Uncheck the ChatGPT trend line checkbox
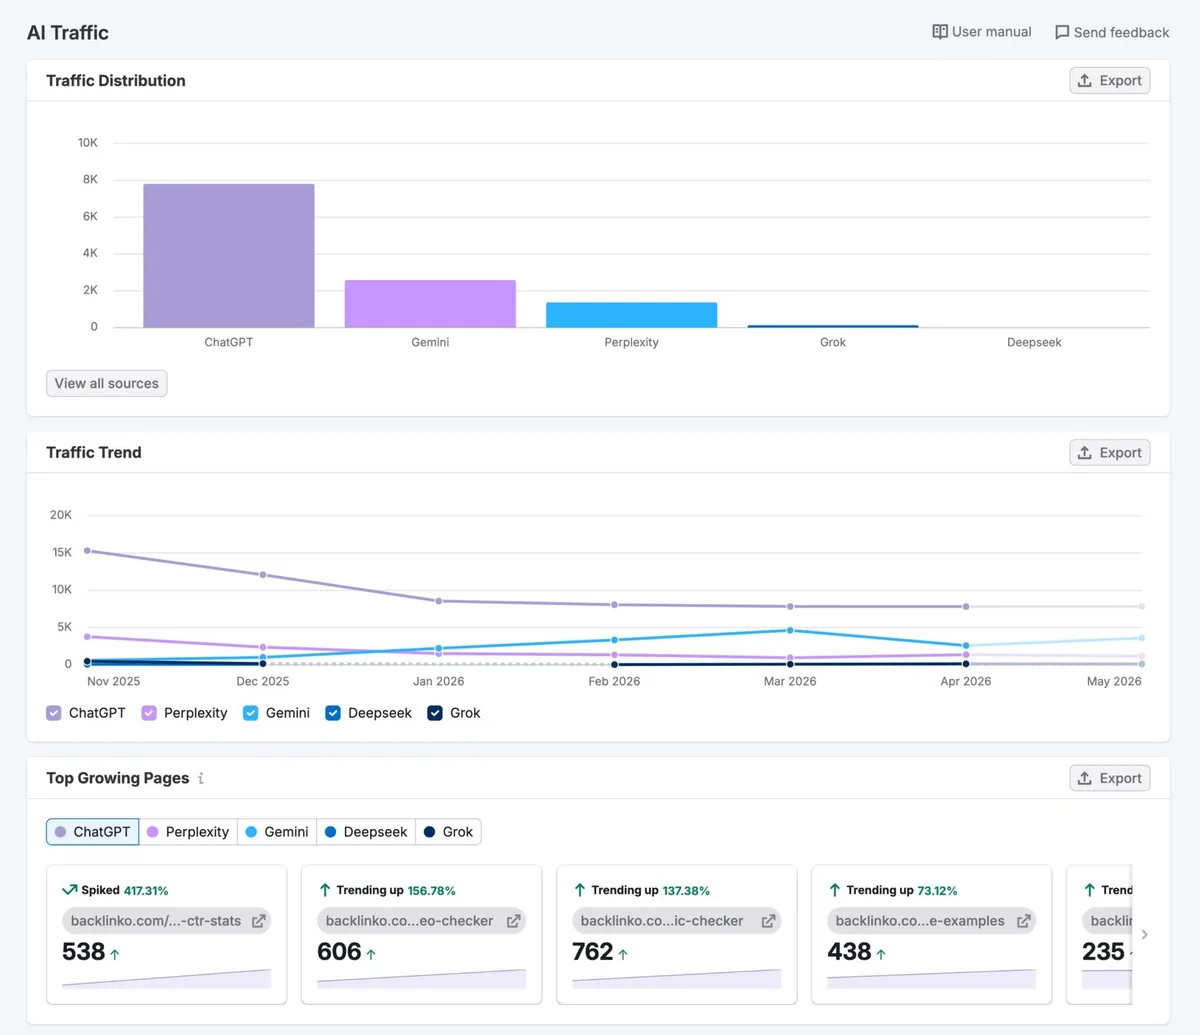Viewport: 1200px width, 1035px height. coord(54,713)
